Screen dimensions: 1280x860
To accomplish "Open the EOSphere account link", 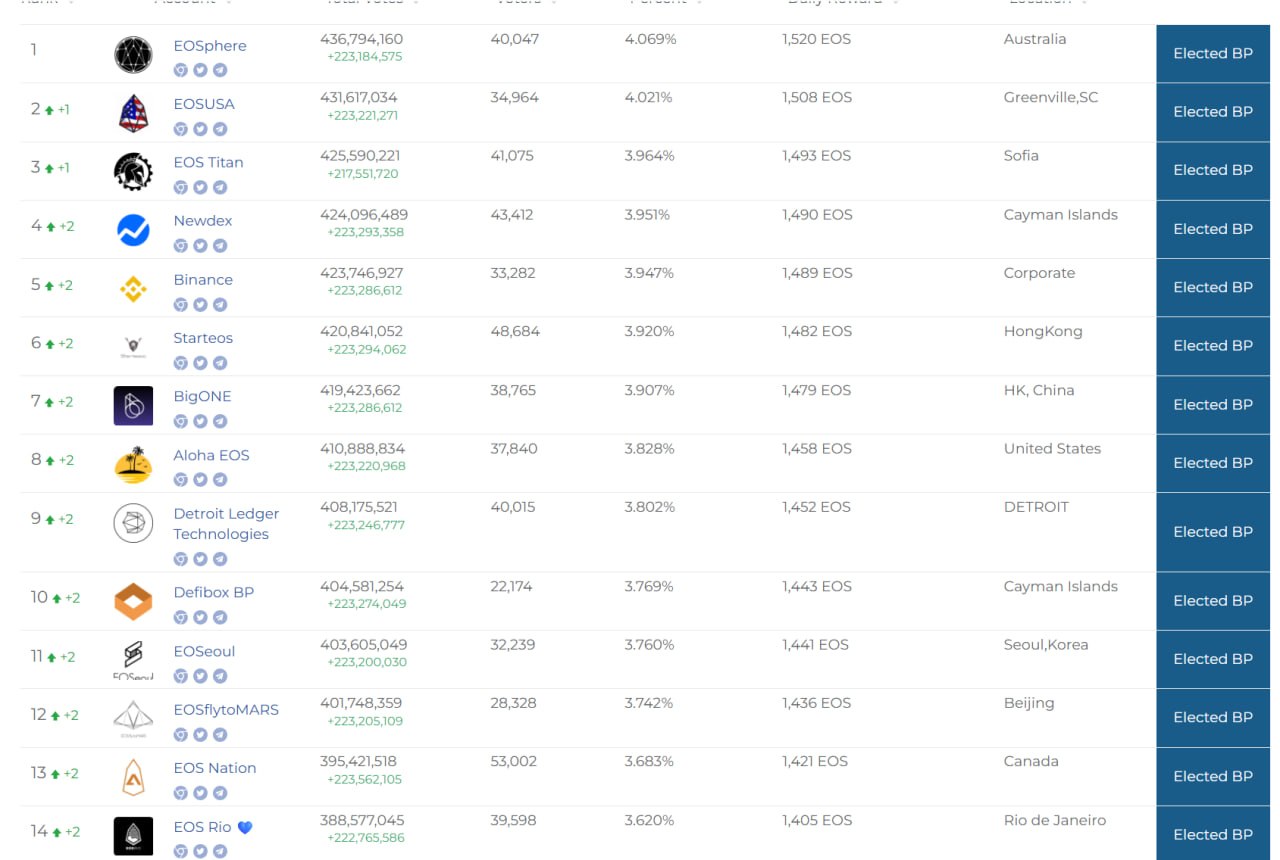I will tap(210, 46).
